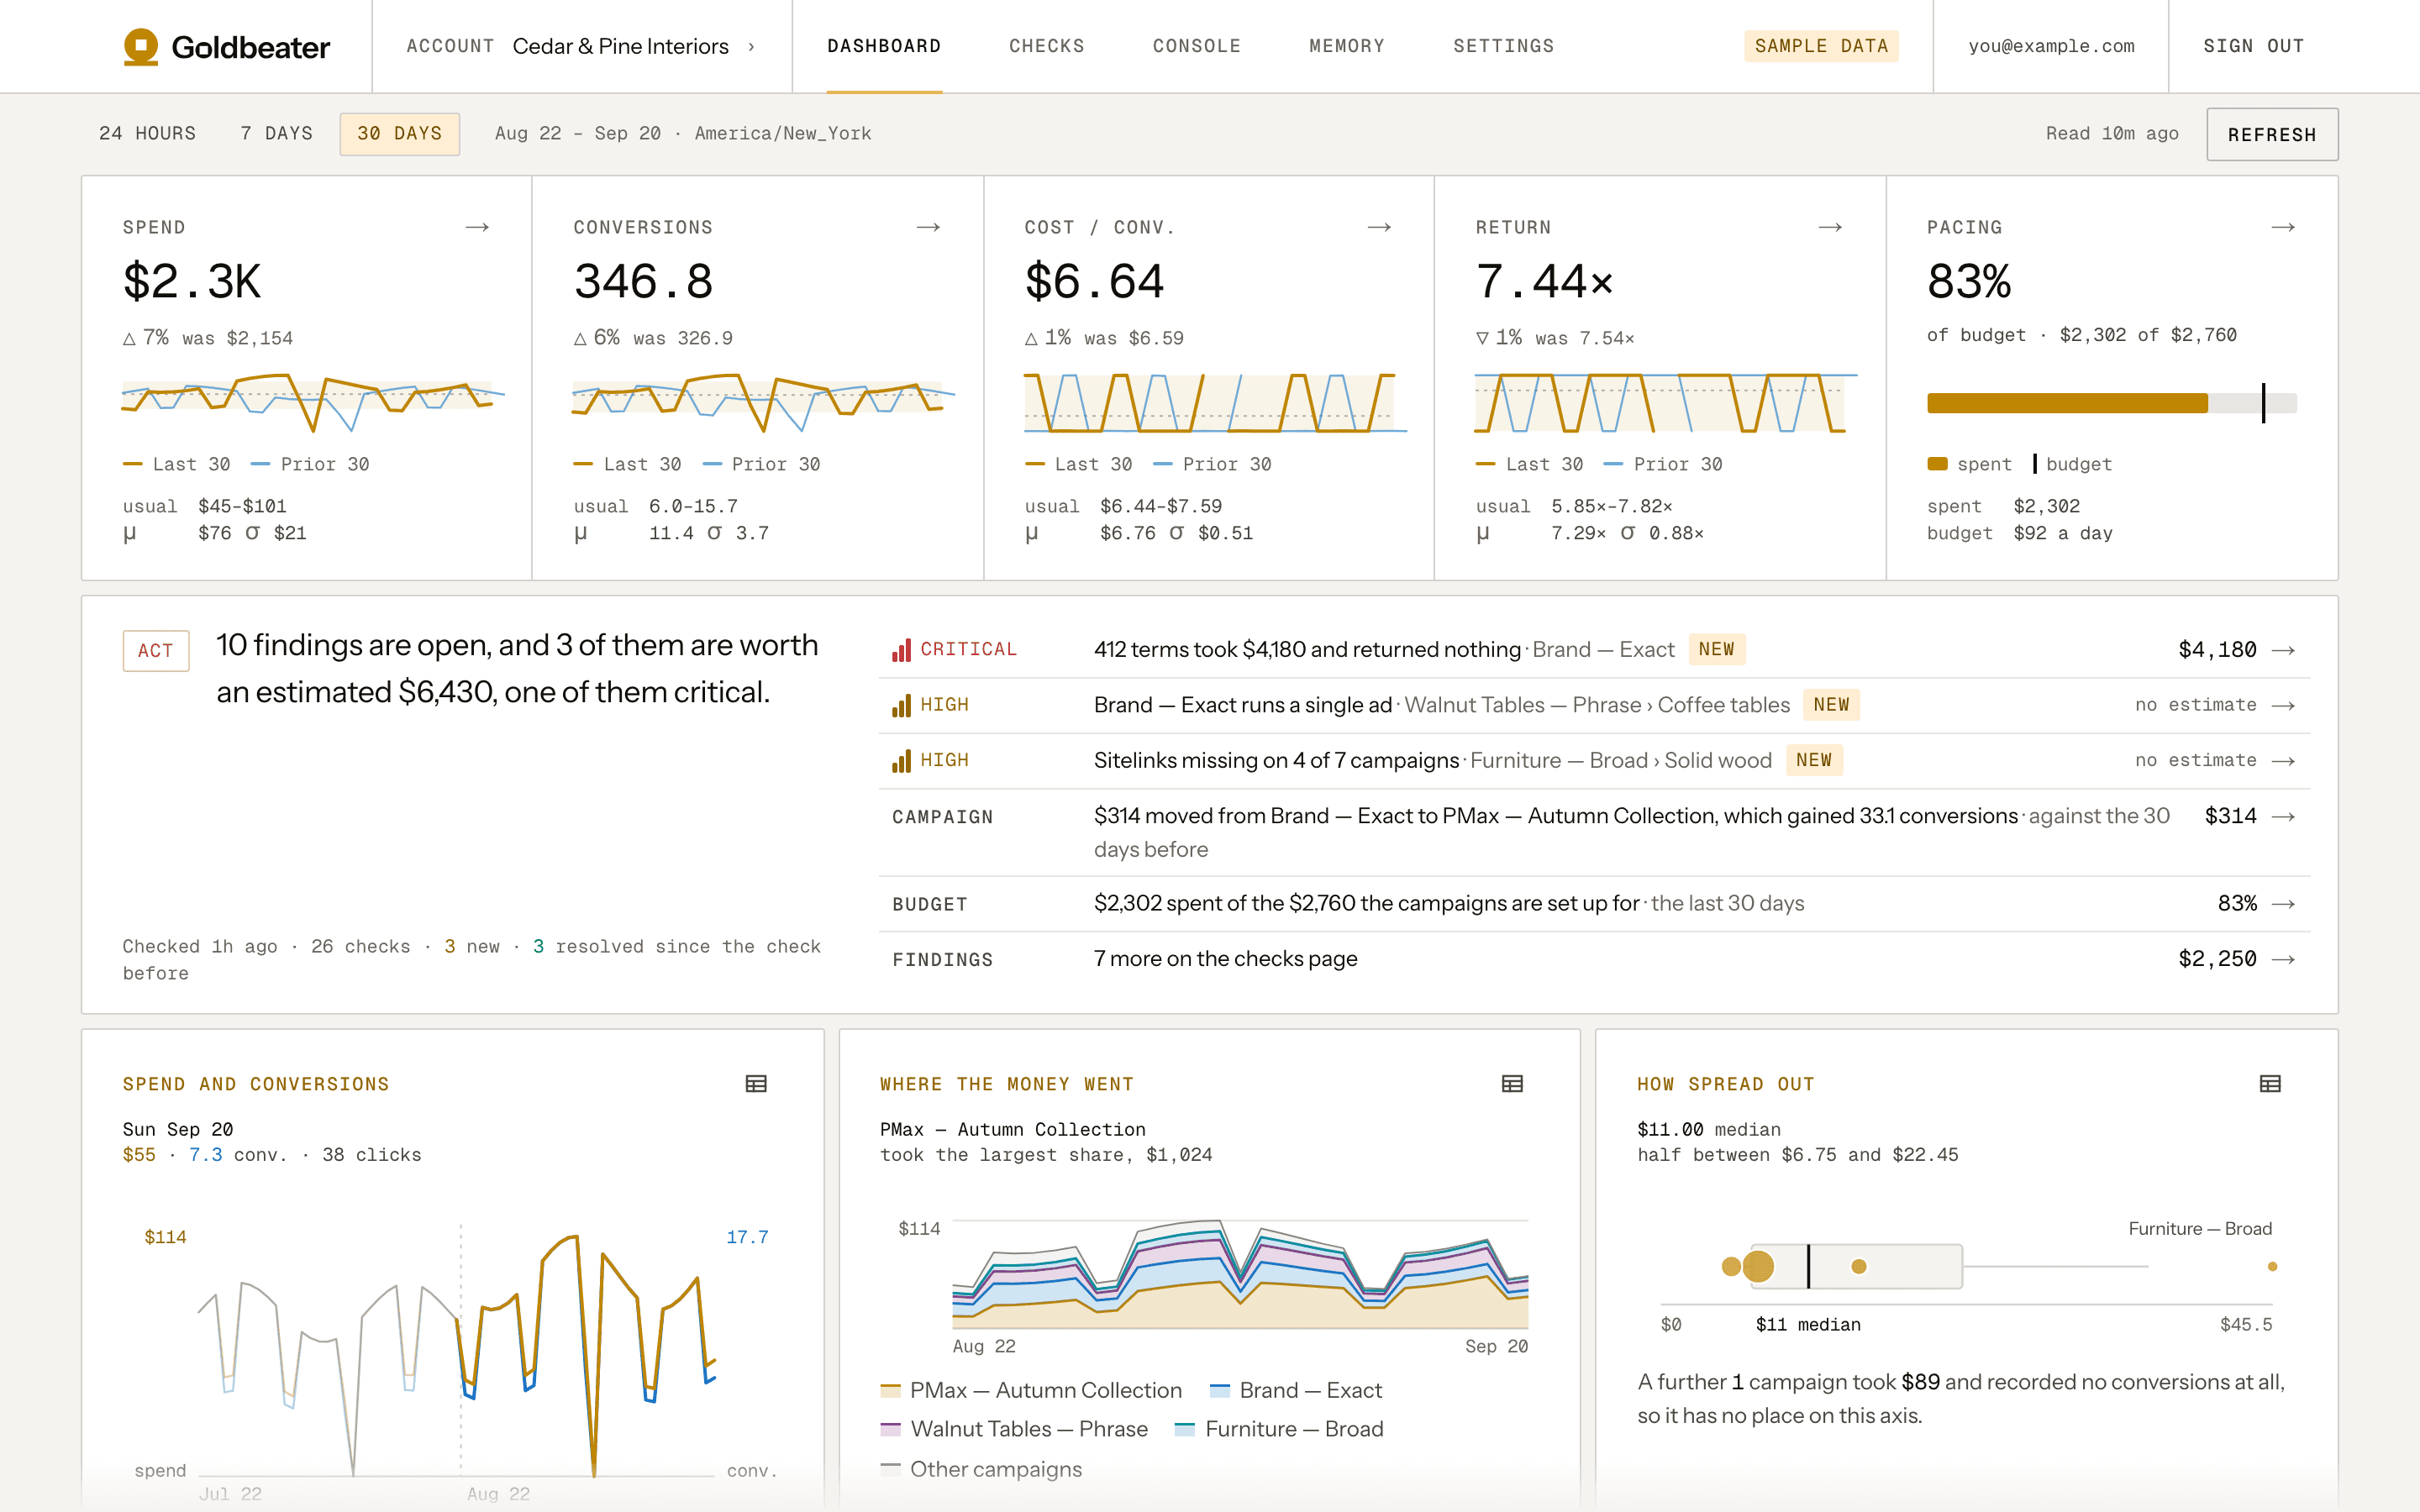Screen dimensions: 2420x1512
Task: Click Sign Out
Action: tap(2254, 46)
